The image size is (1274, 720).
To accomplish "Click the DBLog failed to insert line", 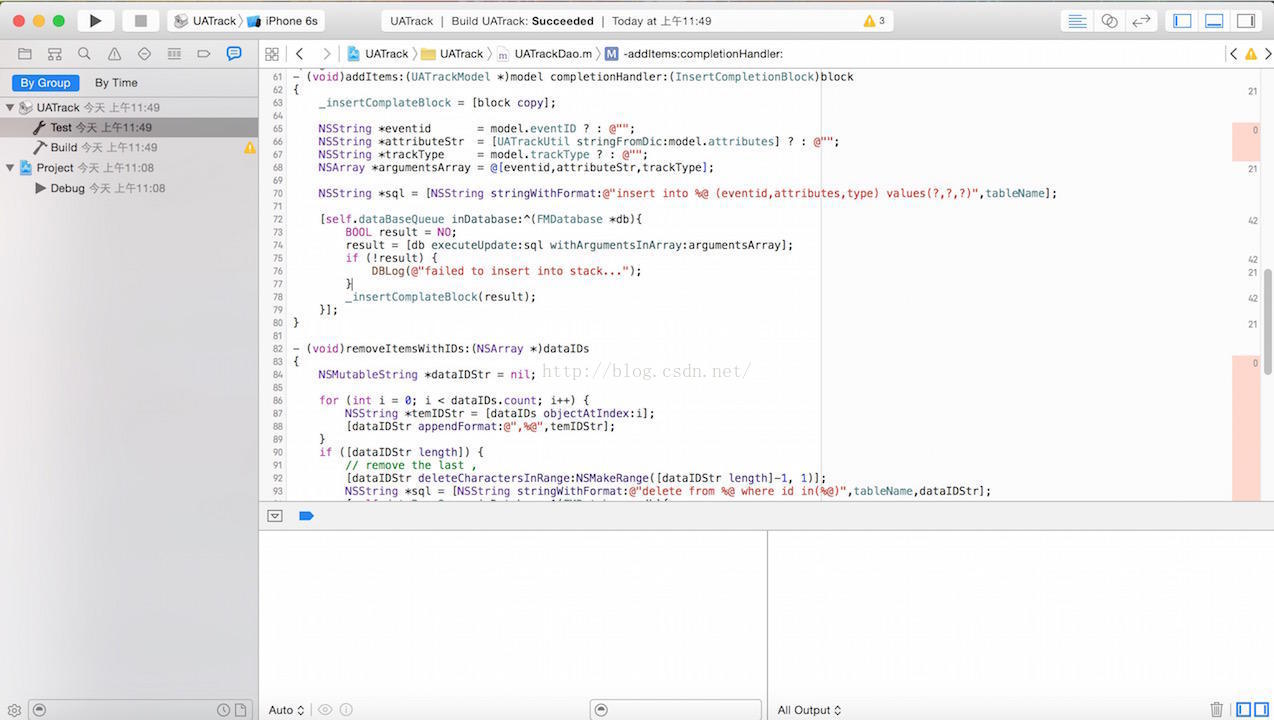I will (x=506, y=271).
